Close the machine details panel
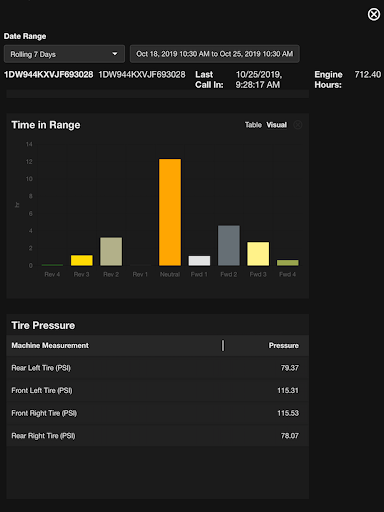The image size is (384, 512). [374, 14]
